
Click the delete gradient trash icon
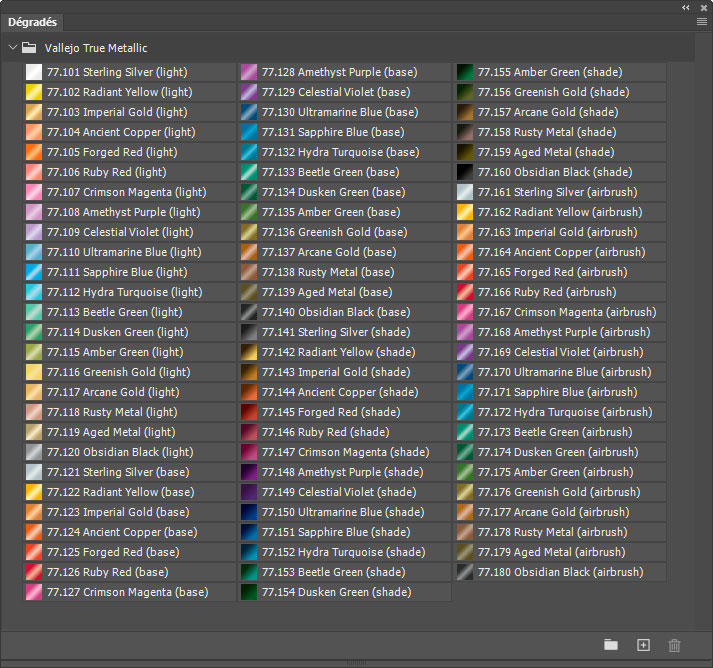click(x=674, y=645)
